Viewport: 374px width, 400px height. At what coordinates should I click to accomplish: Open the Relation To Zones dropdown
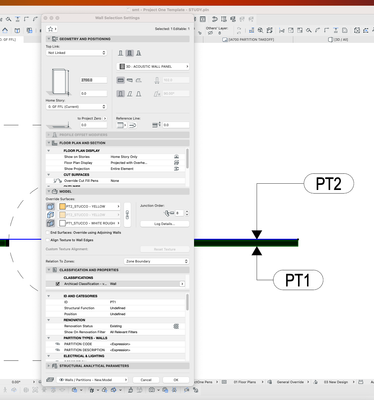[156, 261]
